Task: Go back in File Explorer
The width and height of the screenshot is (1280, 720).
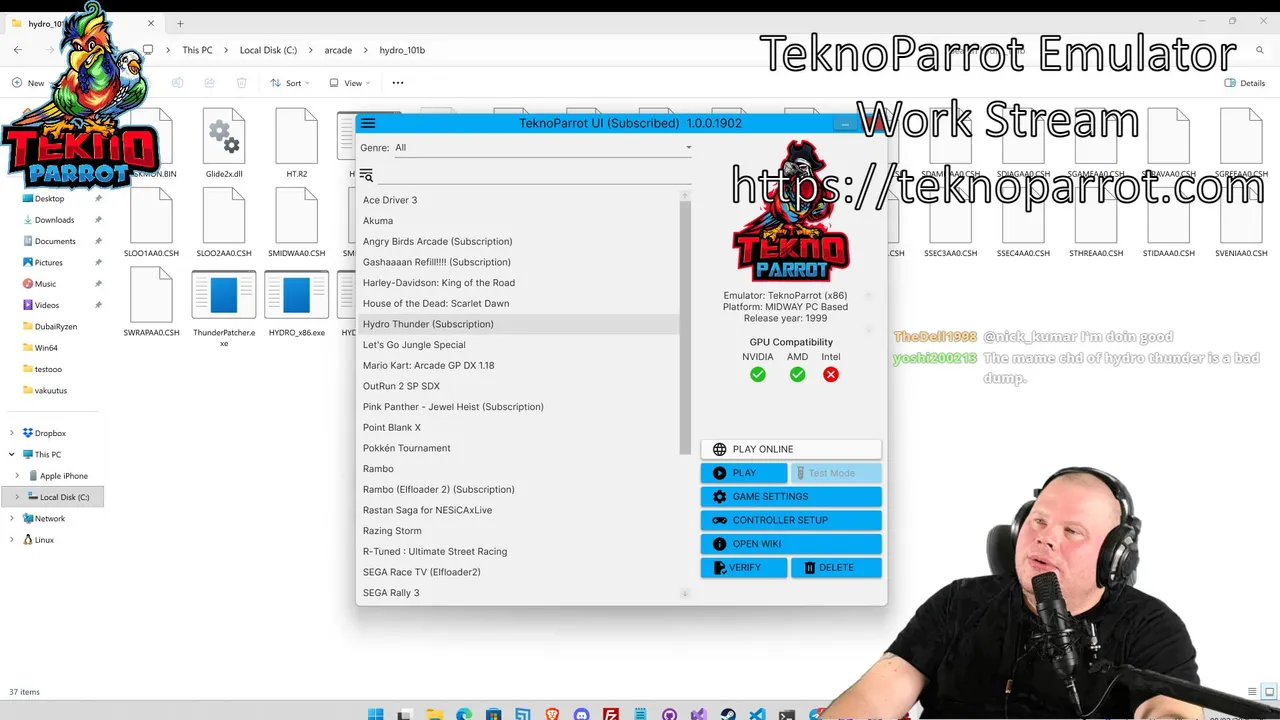Action: pos(18,50)
